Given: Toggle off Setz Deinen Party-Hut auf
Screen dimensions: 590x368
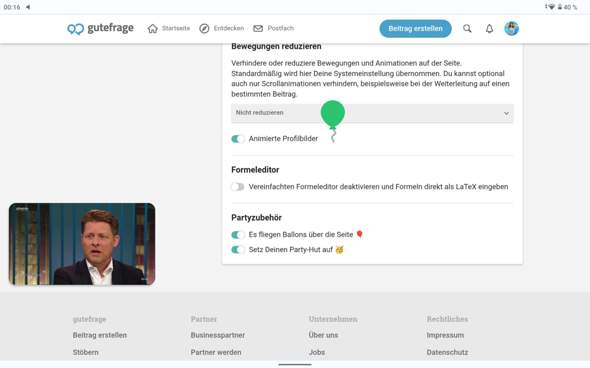Looking at the screenshot, I should (237, 249).
